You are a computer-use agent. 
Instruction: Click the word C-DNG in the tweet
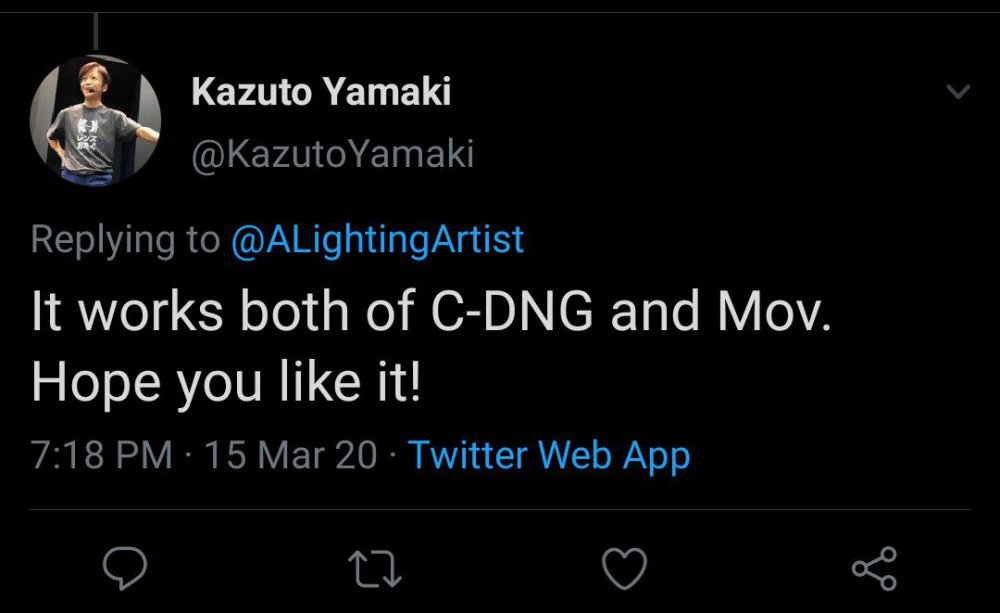512,311
